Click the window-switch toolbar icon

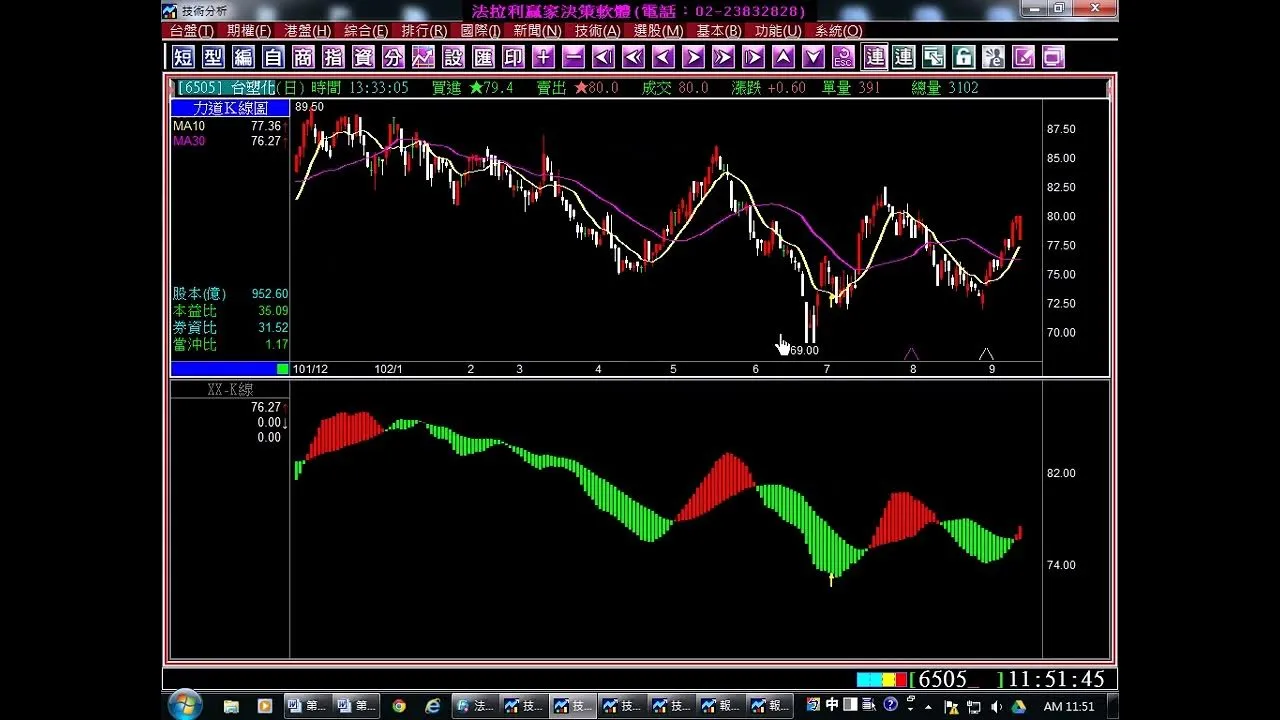tap(933, 57)
